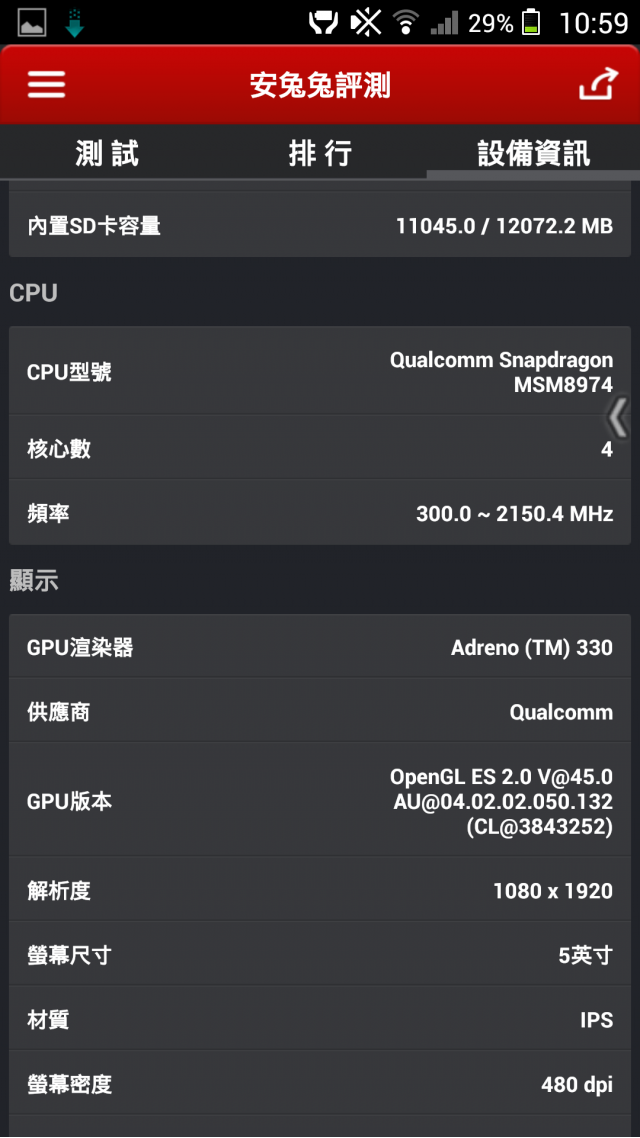Tap the Wi-Fi status icon
This screenshot has height=1138, width=640.
(x=405, y=22)
